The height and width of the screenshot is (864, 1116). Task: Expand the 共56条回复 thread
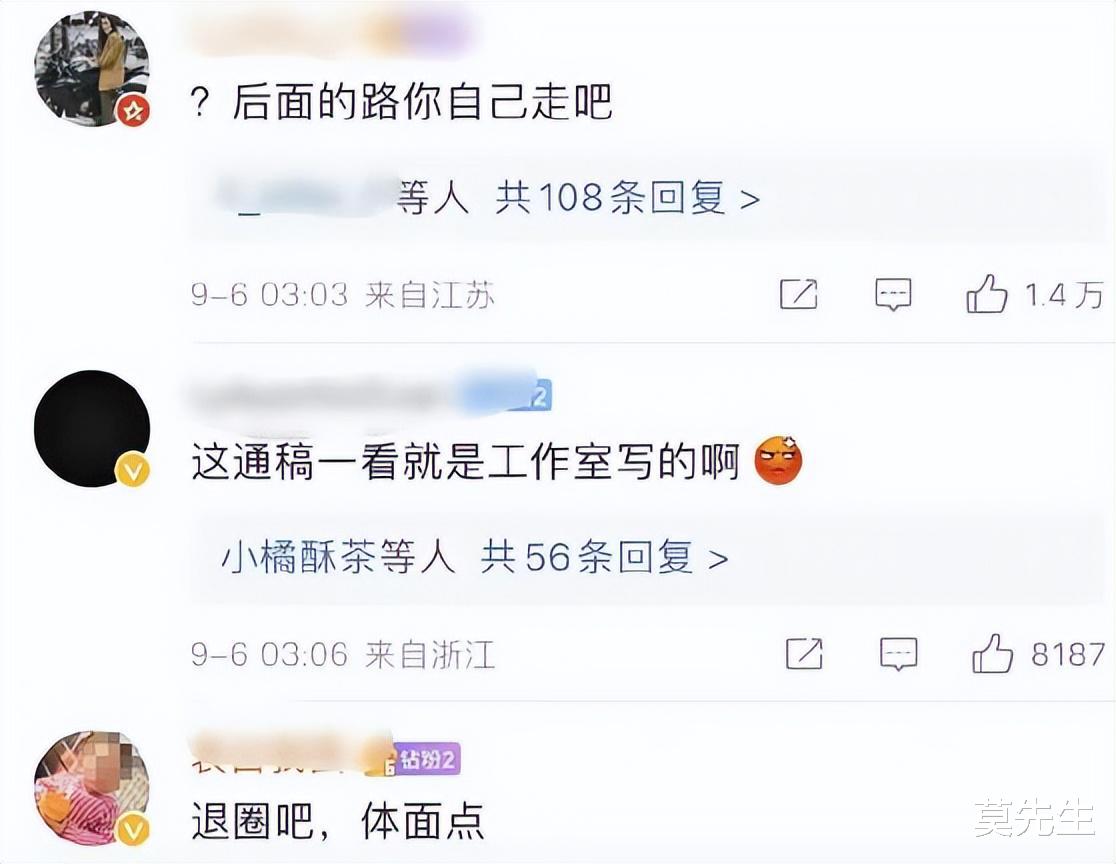pyautogui.click(x=604, y=557)
